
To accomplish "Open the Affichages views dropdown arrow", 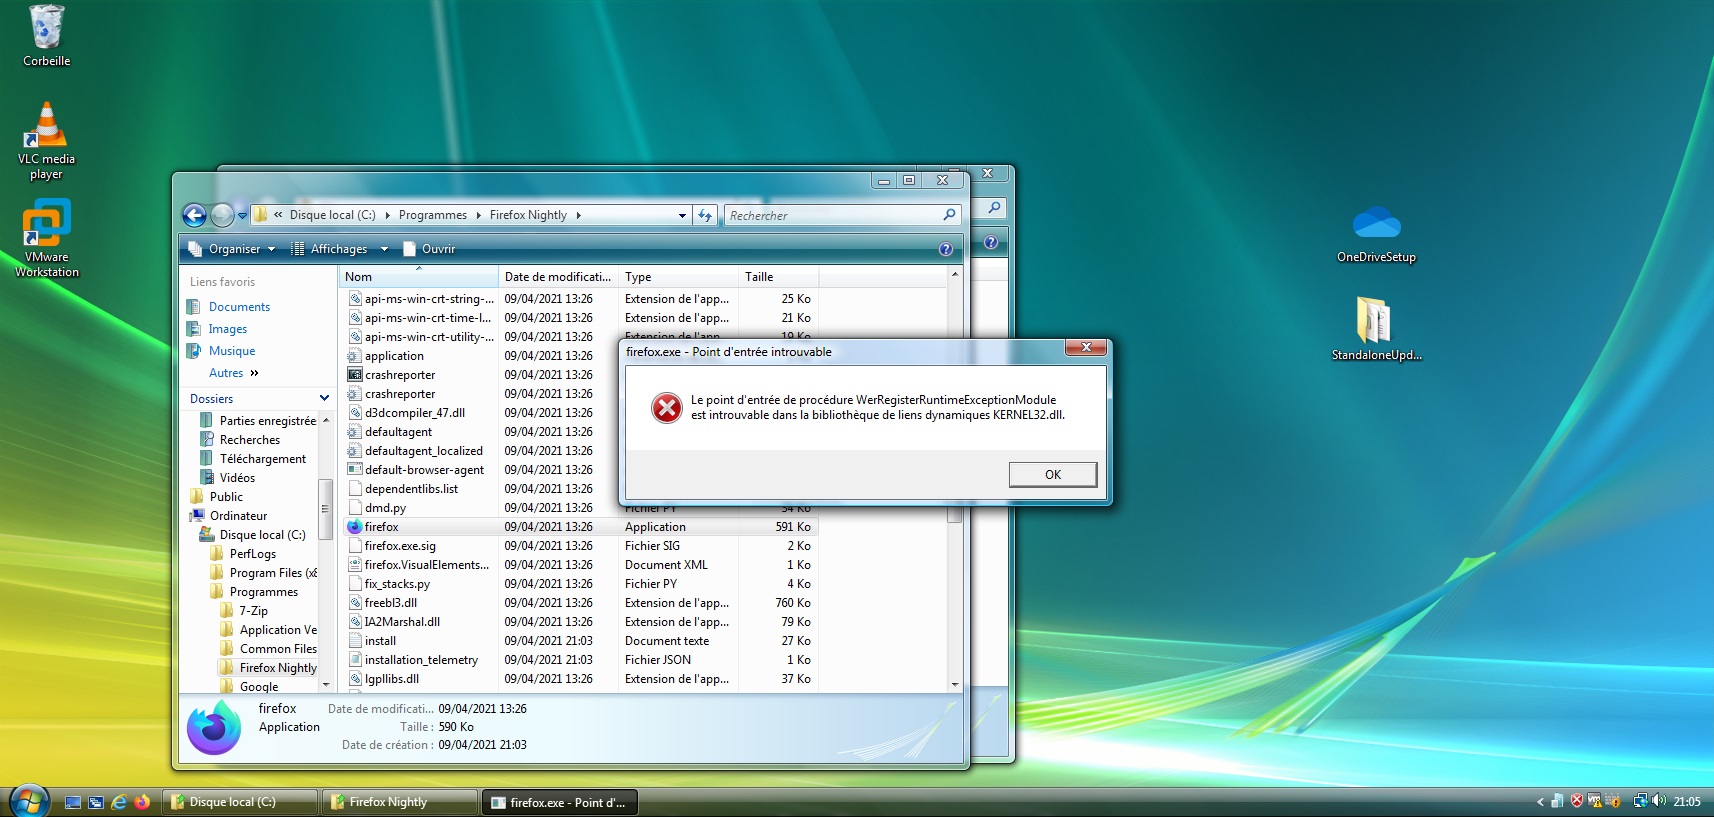I will [x=384, y=249].
